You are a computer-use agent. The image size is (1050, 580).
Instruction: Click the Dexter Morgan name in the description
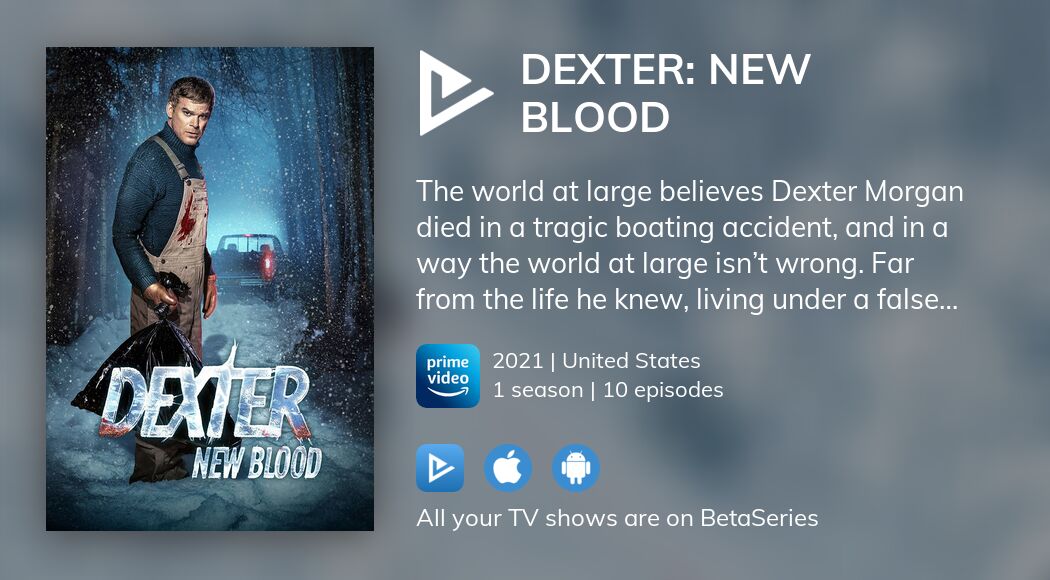tap(867, 192)
